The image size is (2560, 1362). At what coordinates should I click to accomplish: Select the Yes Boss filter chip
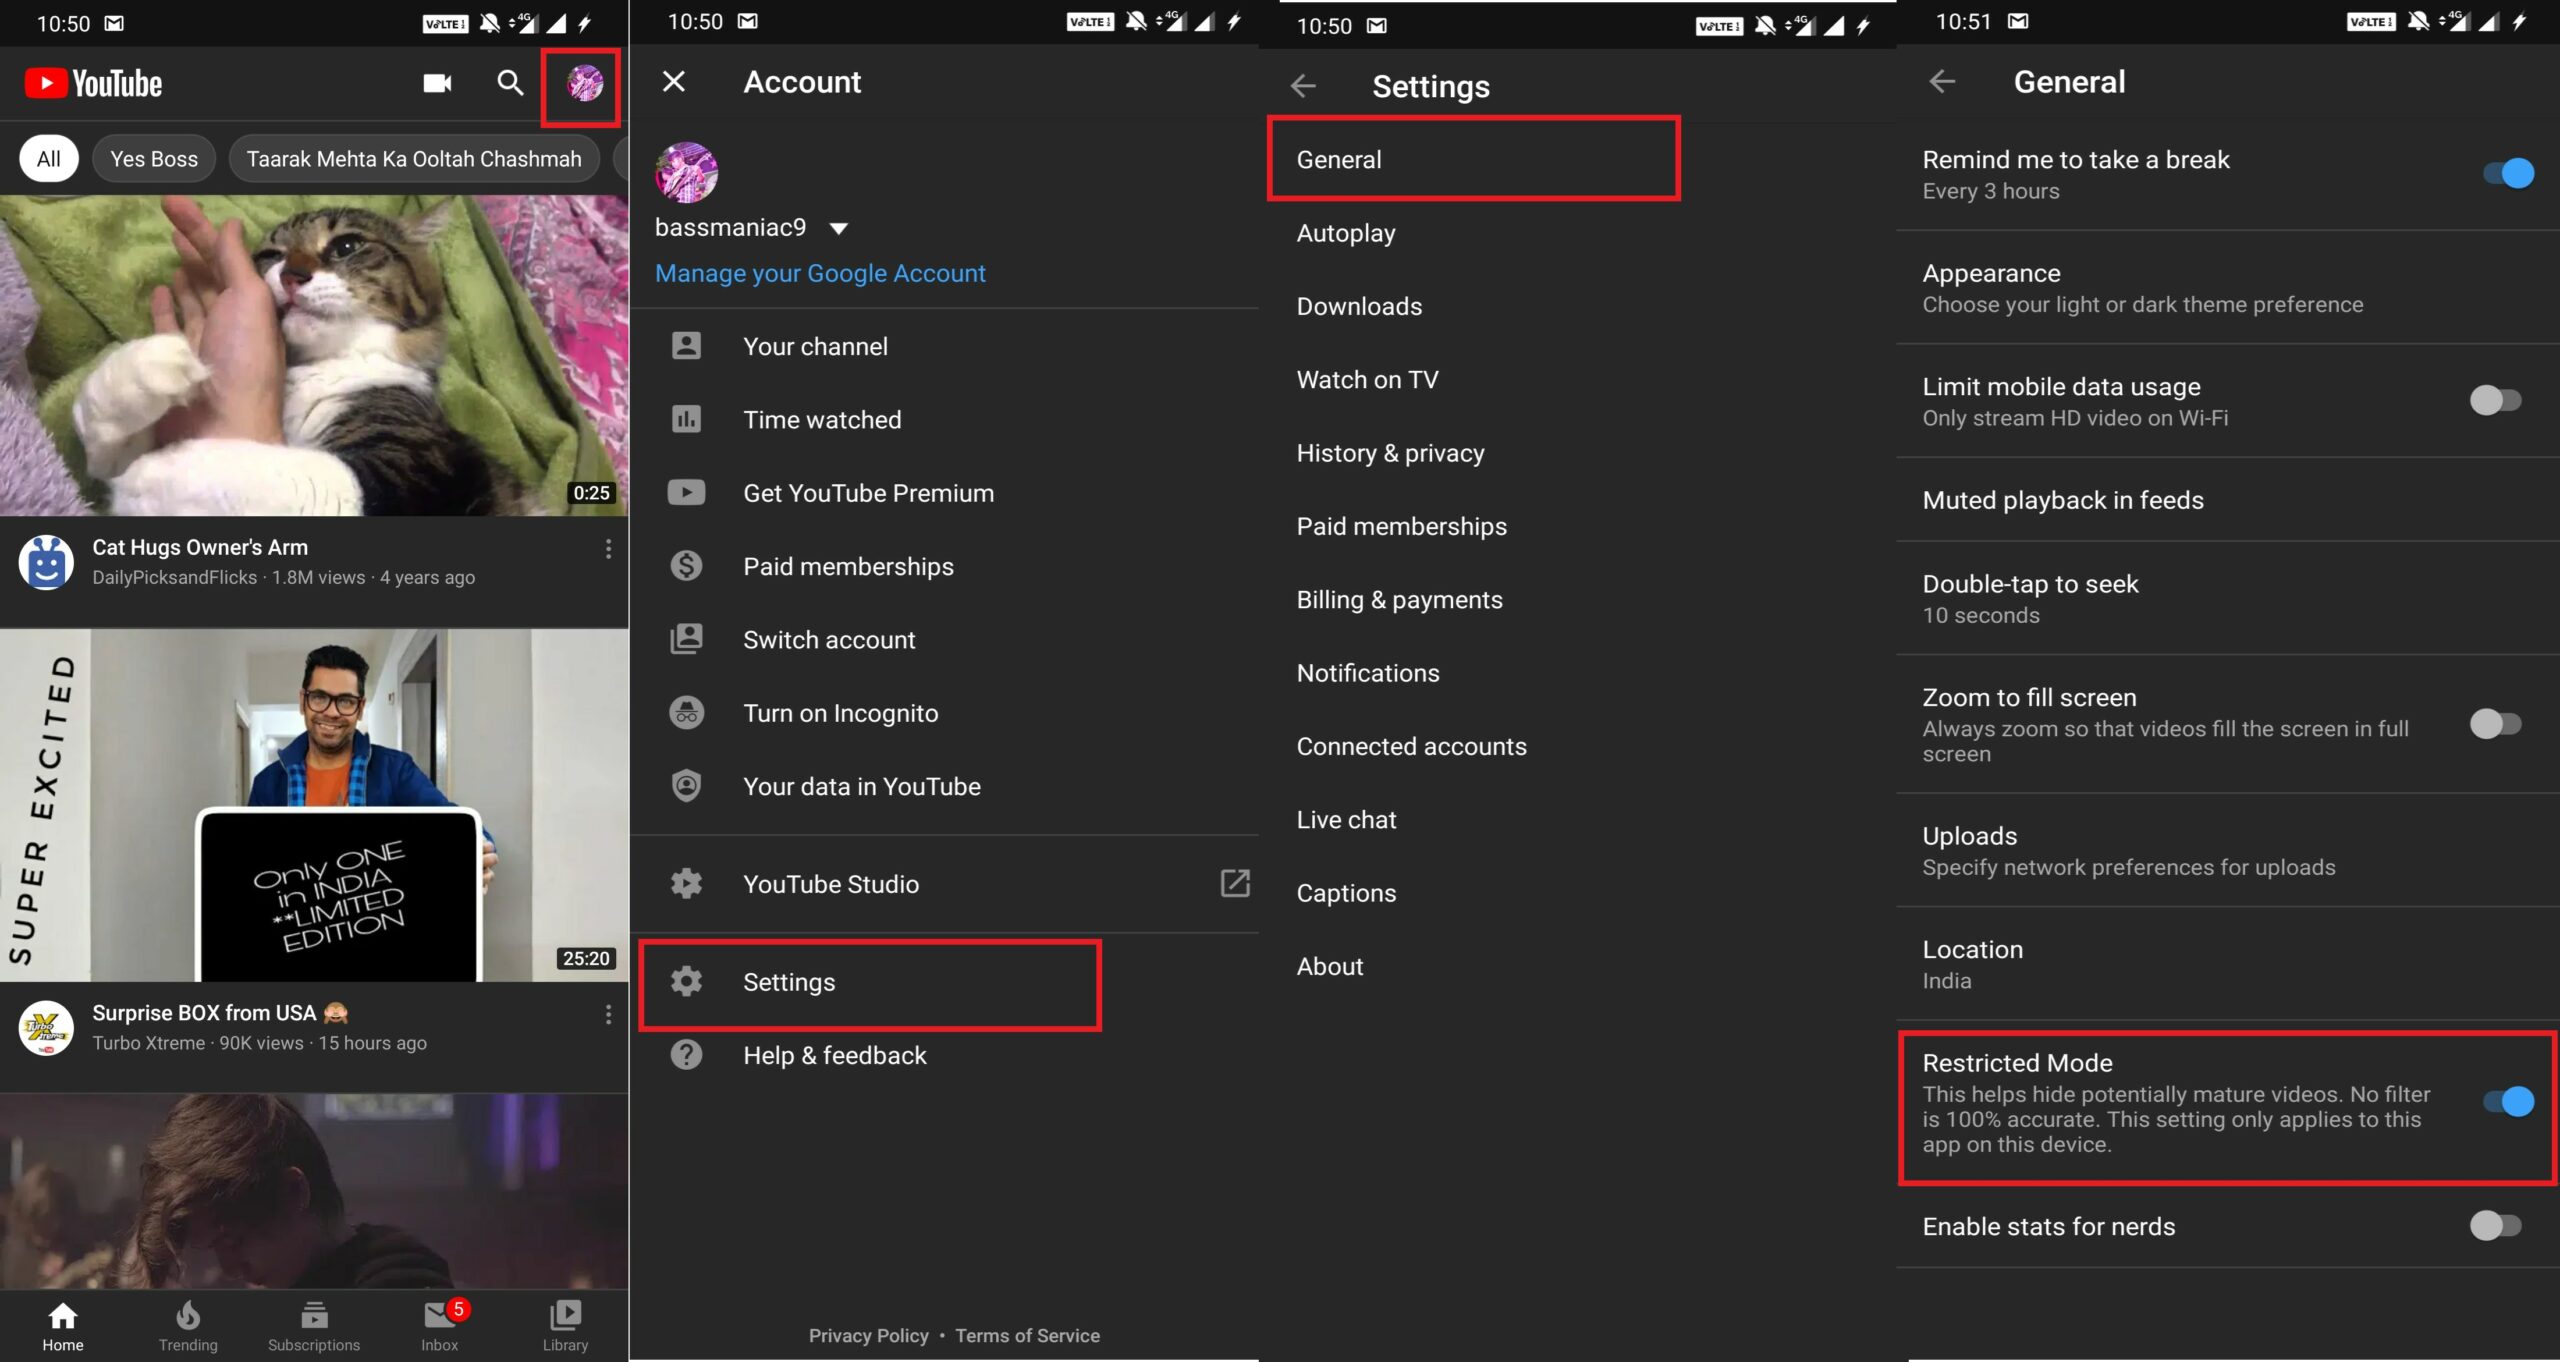154,159
